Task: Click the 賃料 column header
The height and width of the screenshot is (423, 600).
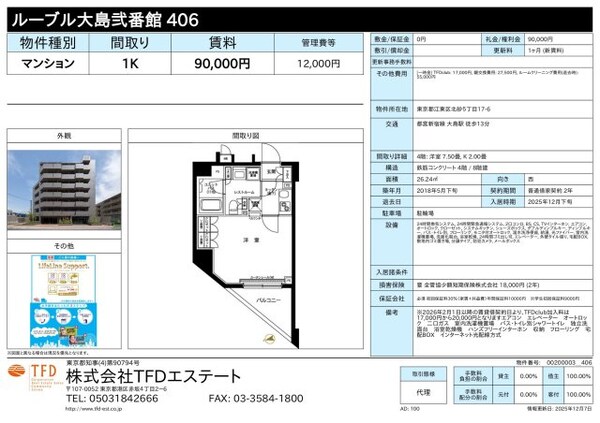Action: [223, 43]
